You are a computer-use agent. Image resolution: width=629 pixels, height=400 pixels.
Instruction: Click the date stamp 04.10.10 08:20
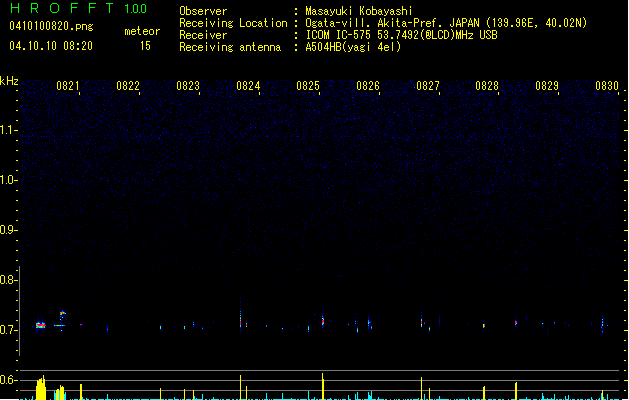51,46
